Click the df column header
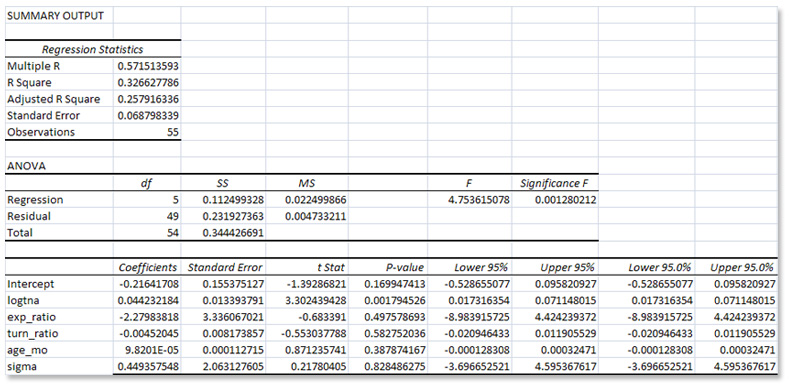This screenshot has height=387, width=790. click(x=147, y=183)
